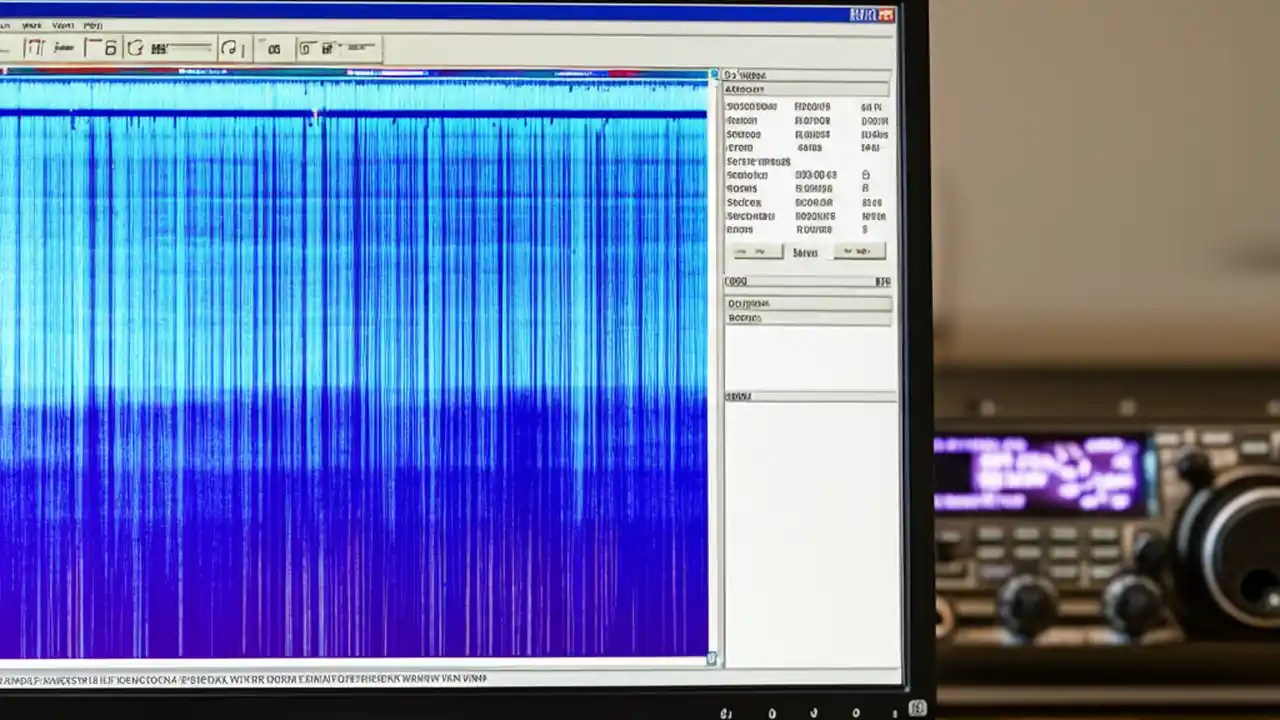Viewport: 1280px width, 720px height.
Task: Click the button left of Save
Action: [x=756, y=252]
